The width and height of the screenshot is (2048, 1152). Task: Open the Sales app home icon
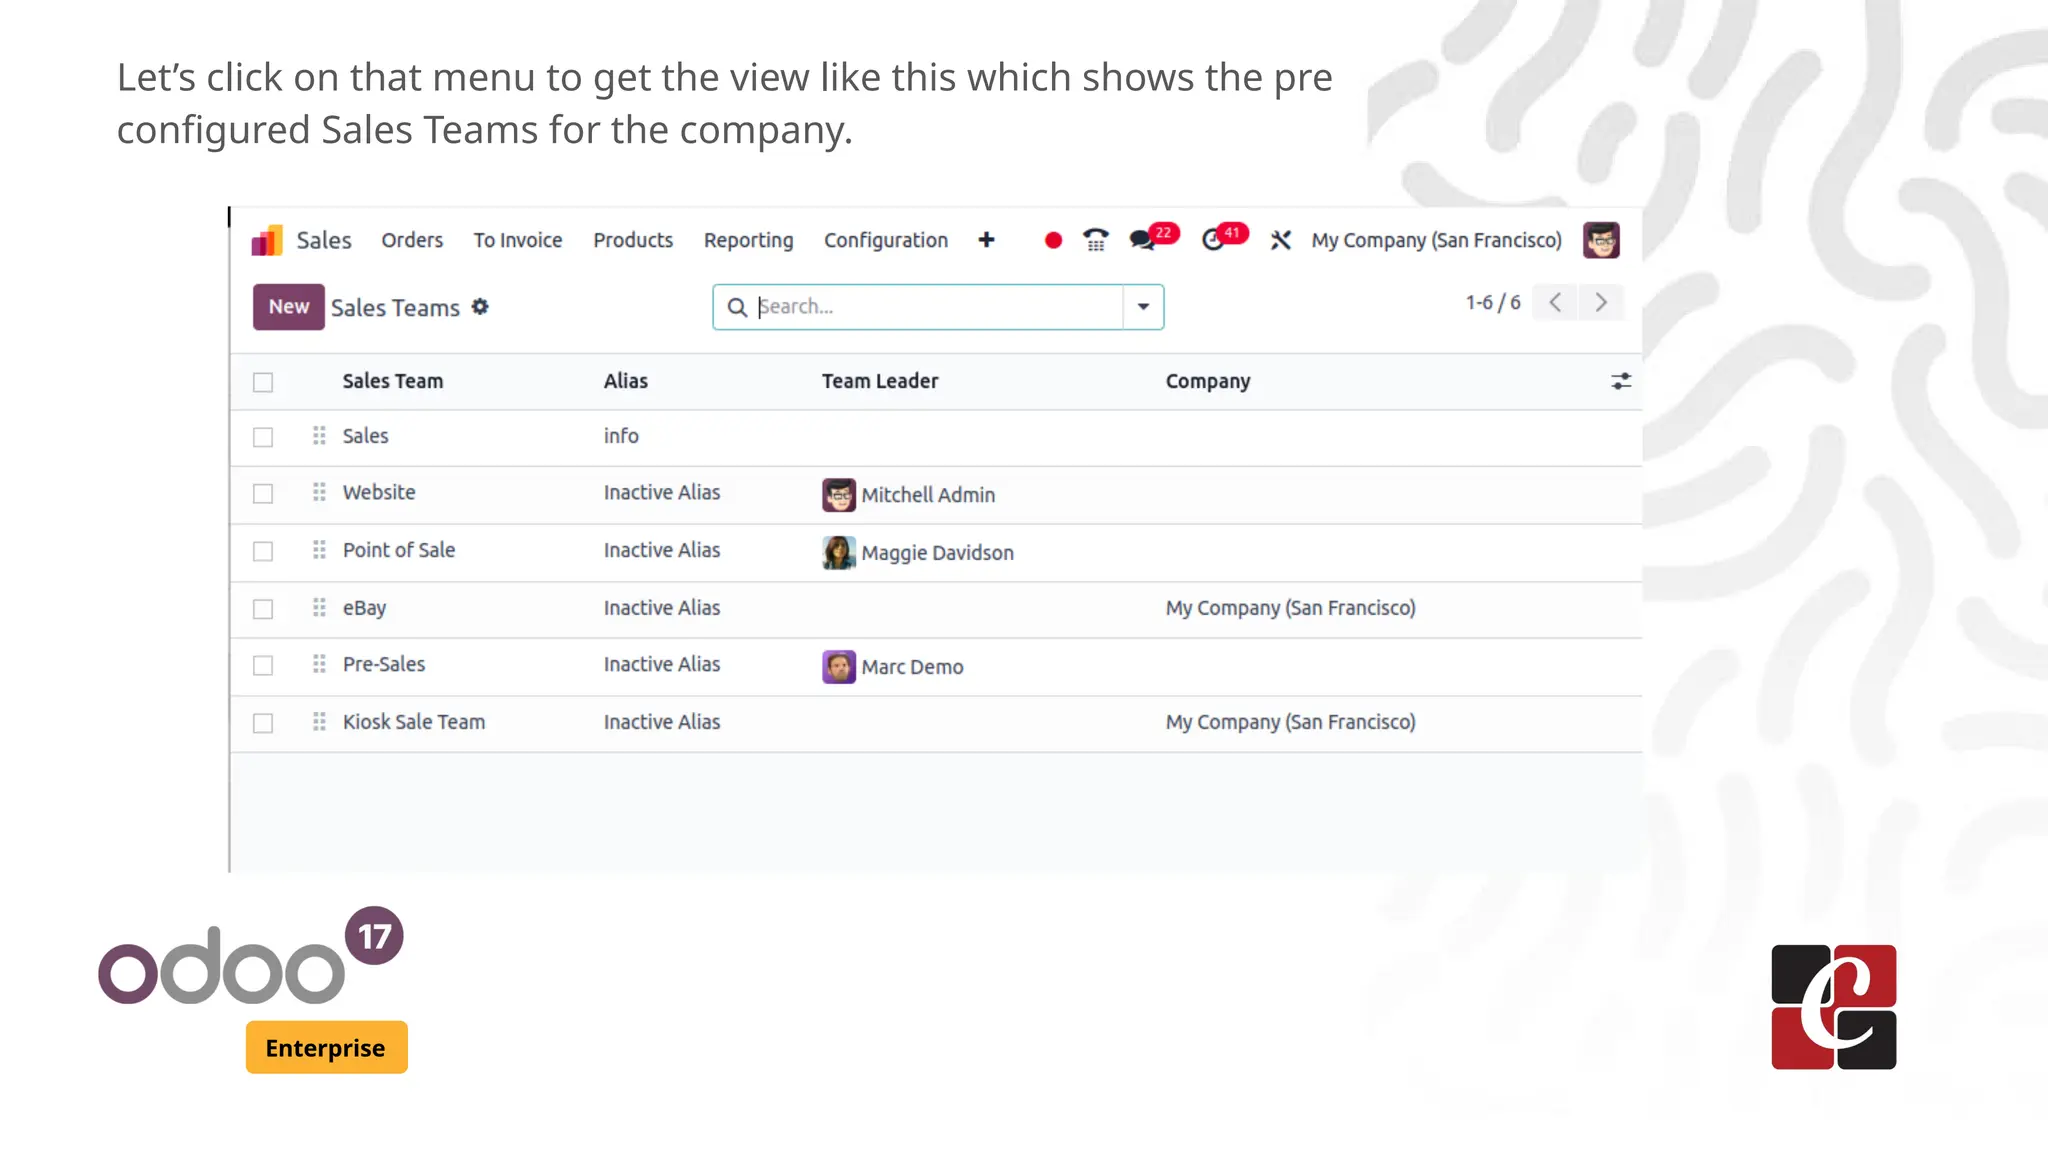tap(267, 240)
